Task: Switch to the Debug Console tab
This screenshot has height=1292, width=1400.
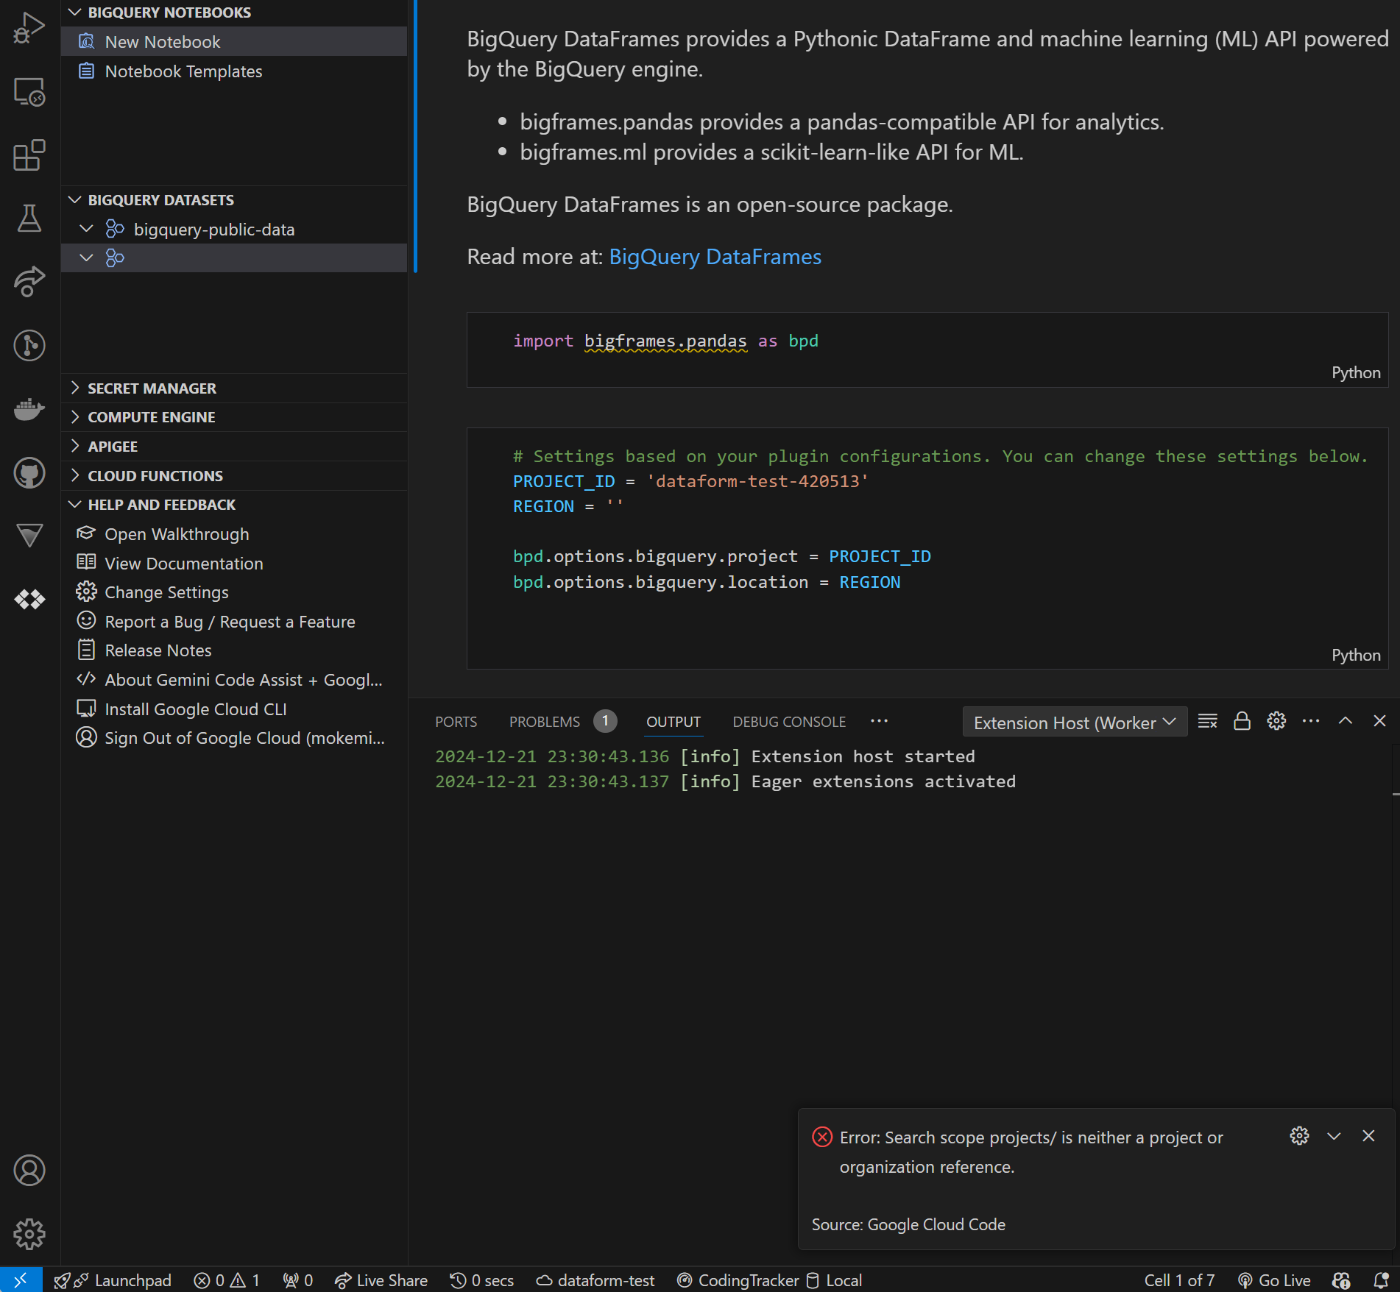Action: tap(789, 722)
